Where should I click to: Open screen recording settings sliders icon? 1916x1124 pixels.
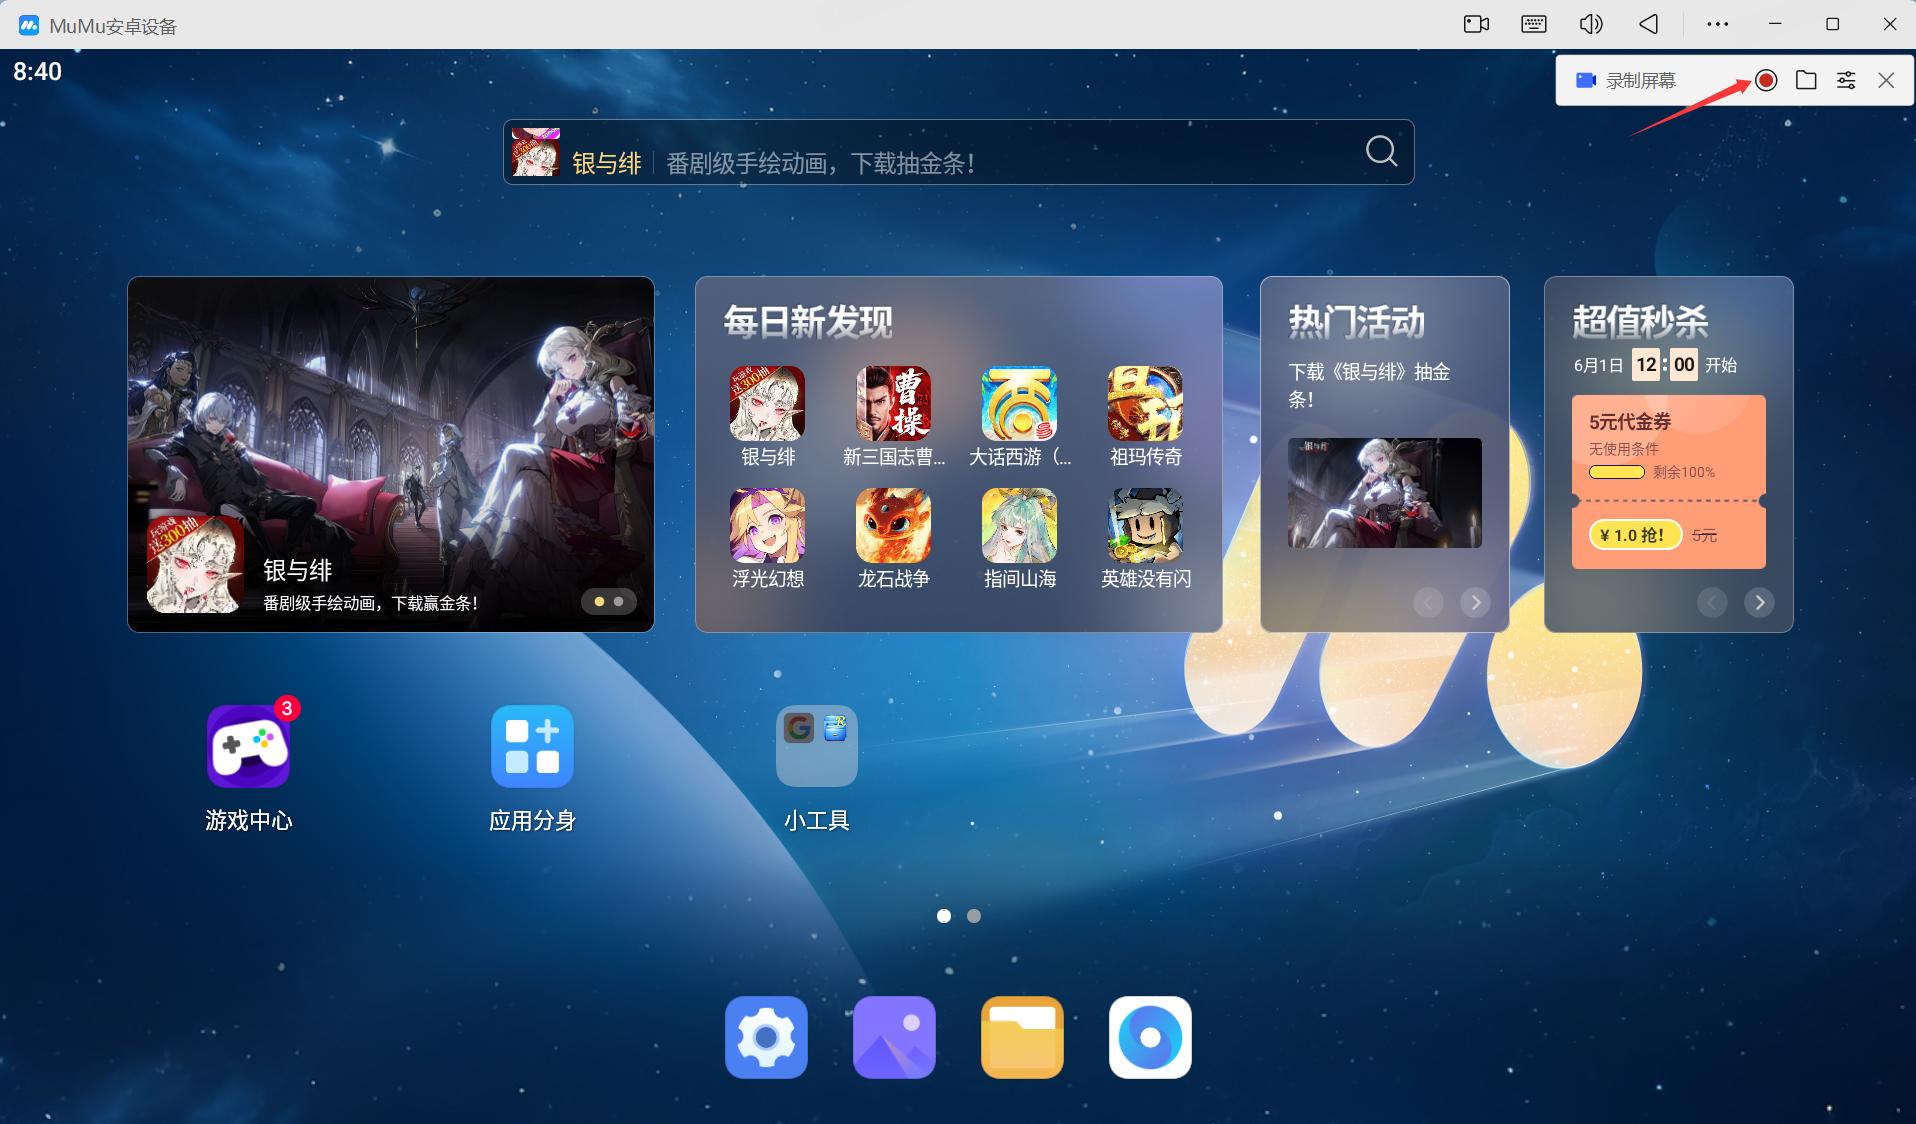(x=1846, y=81)
